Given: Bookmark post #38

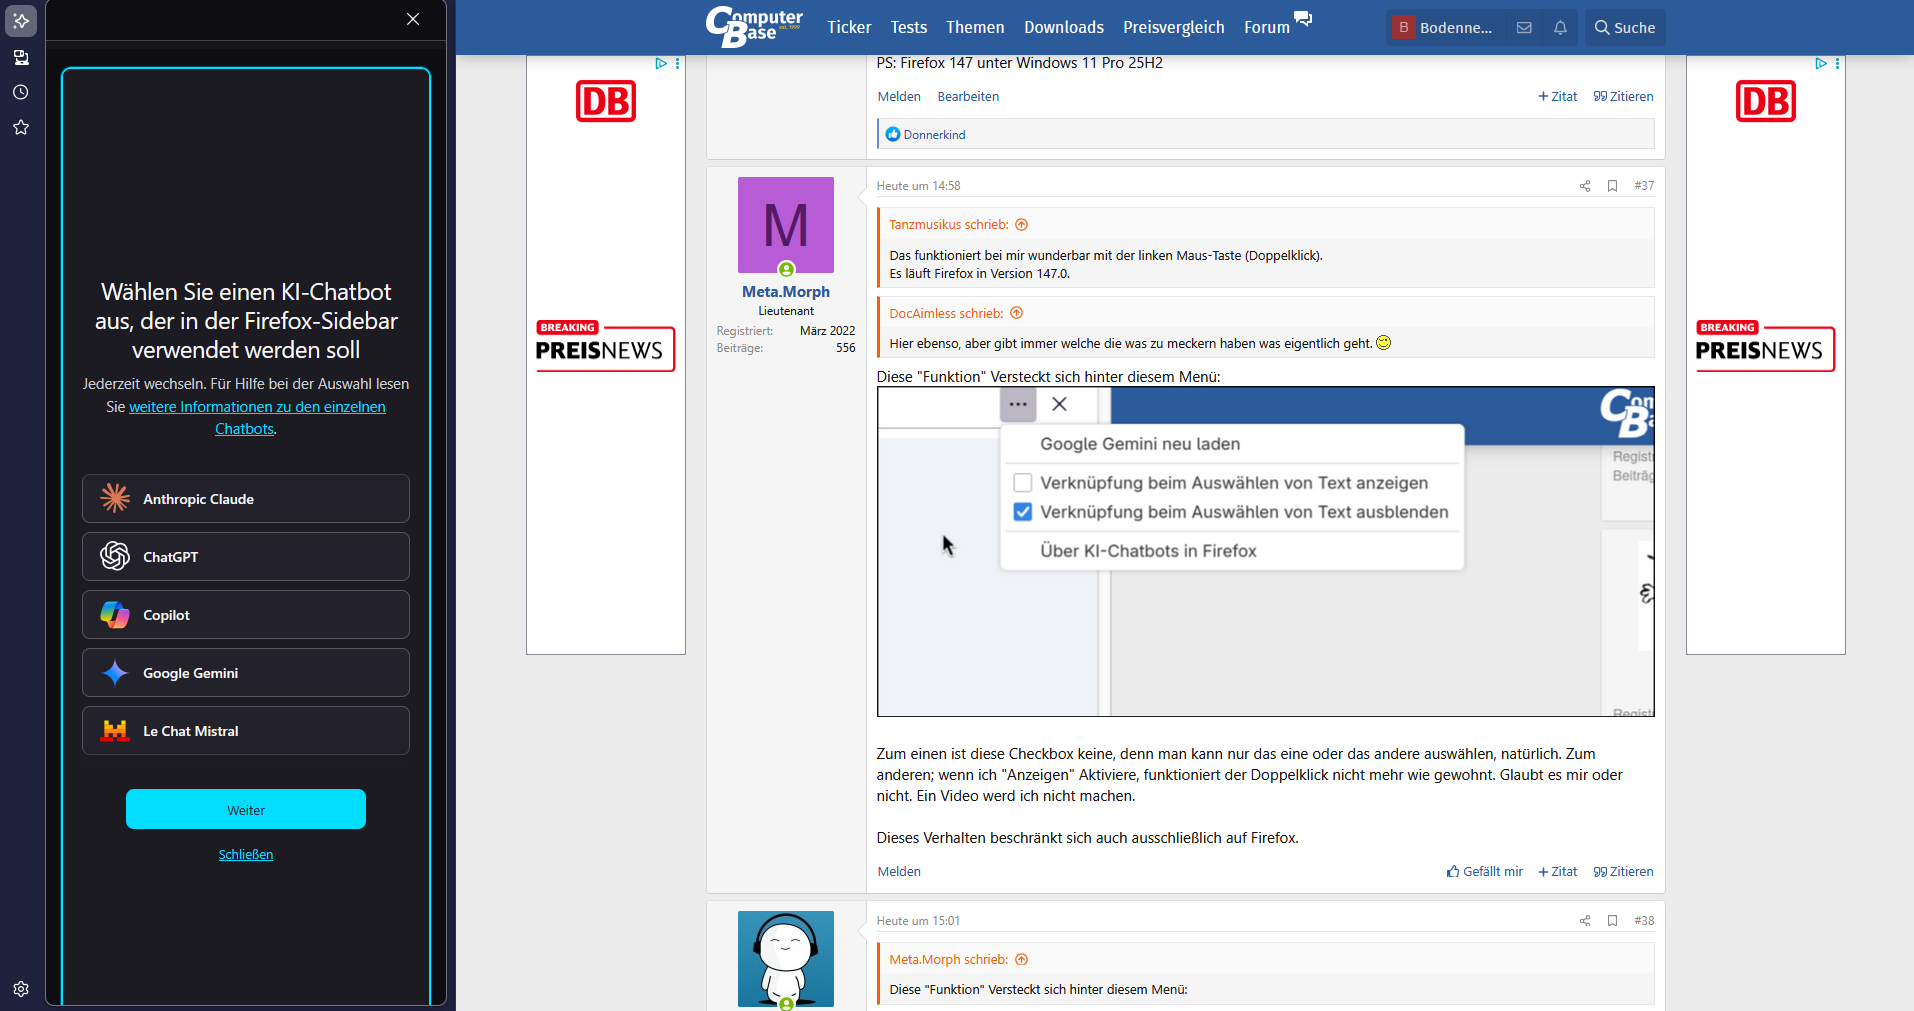Looking at the screenshot, I should (1612, 921).
